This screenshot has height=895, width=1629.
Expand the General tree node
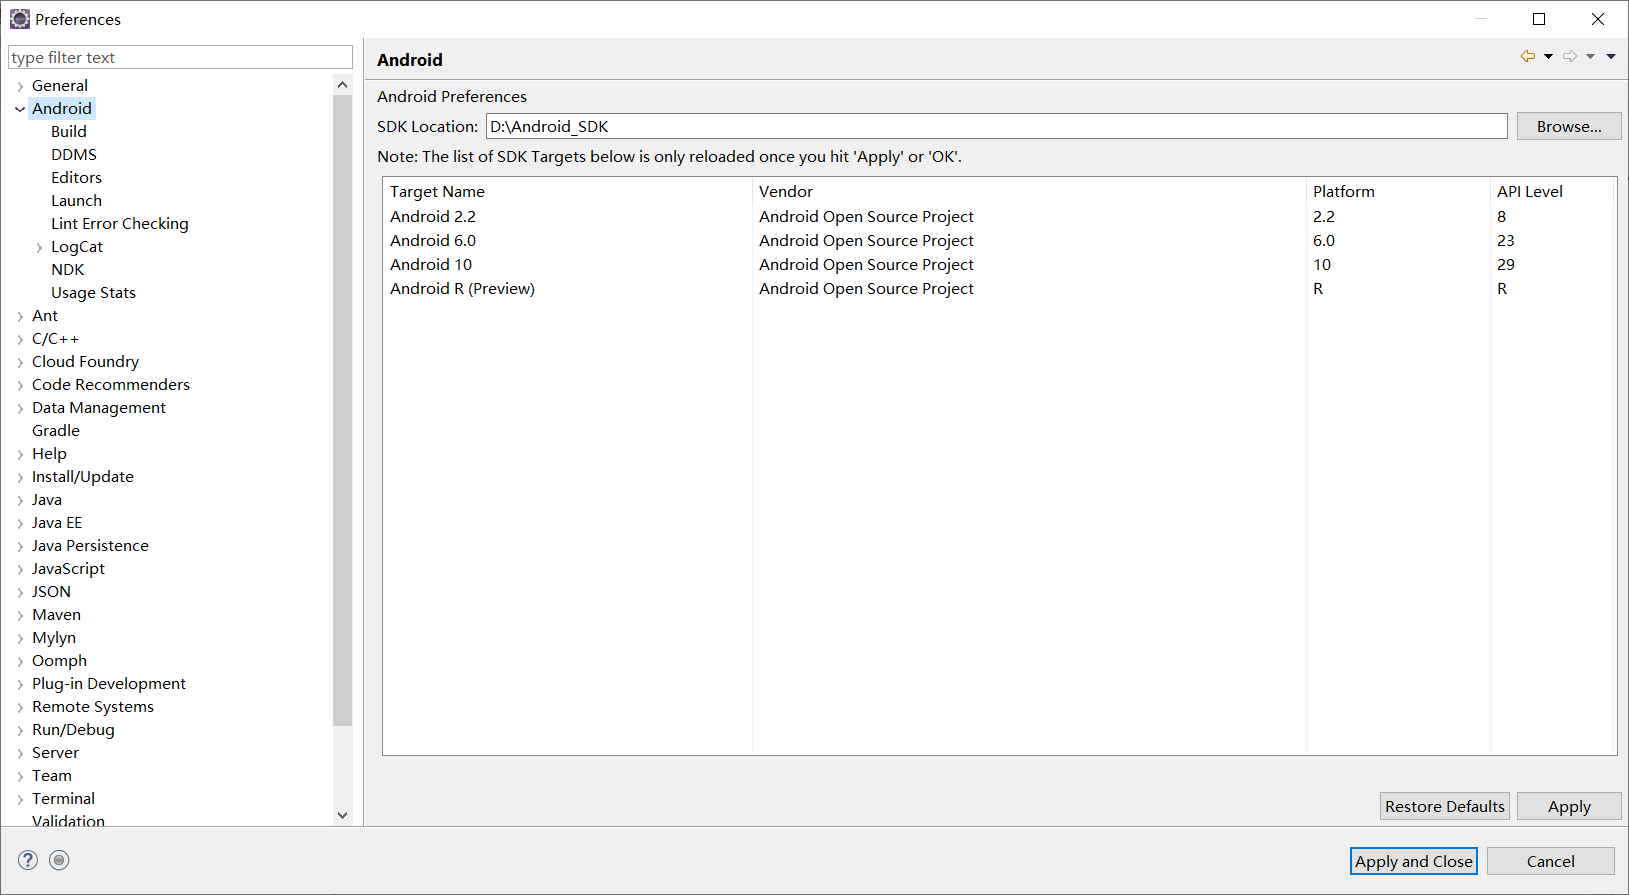click(20, 87)
